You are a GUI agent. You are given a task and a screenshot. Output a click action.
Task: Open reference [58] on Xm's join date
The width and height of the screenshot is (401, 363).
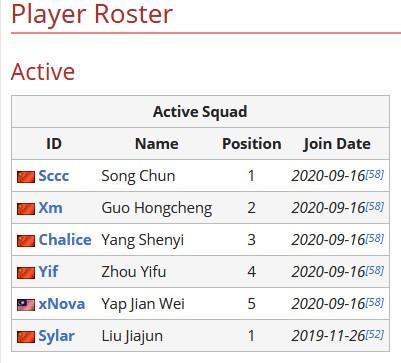tap(375, 206)
